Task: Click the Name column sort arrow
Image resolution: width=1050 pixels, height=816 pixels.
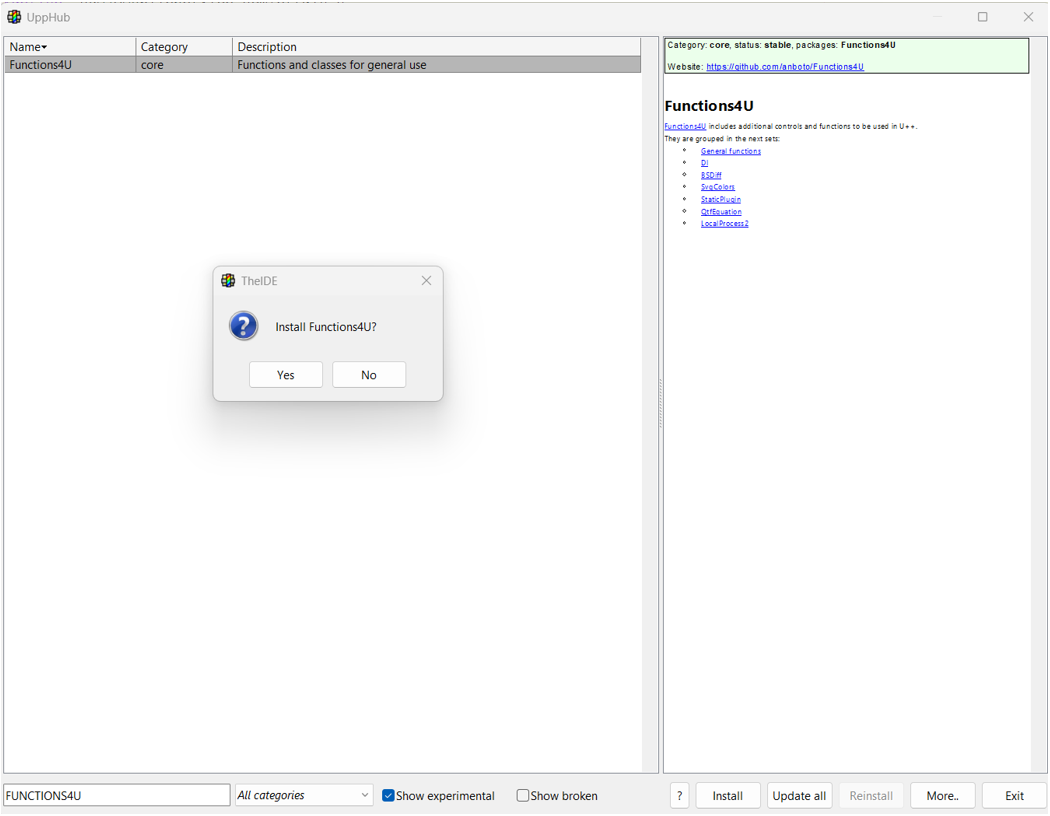Action: [x=45, y=46]
